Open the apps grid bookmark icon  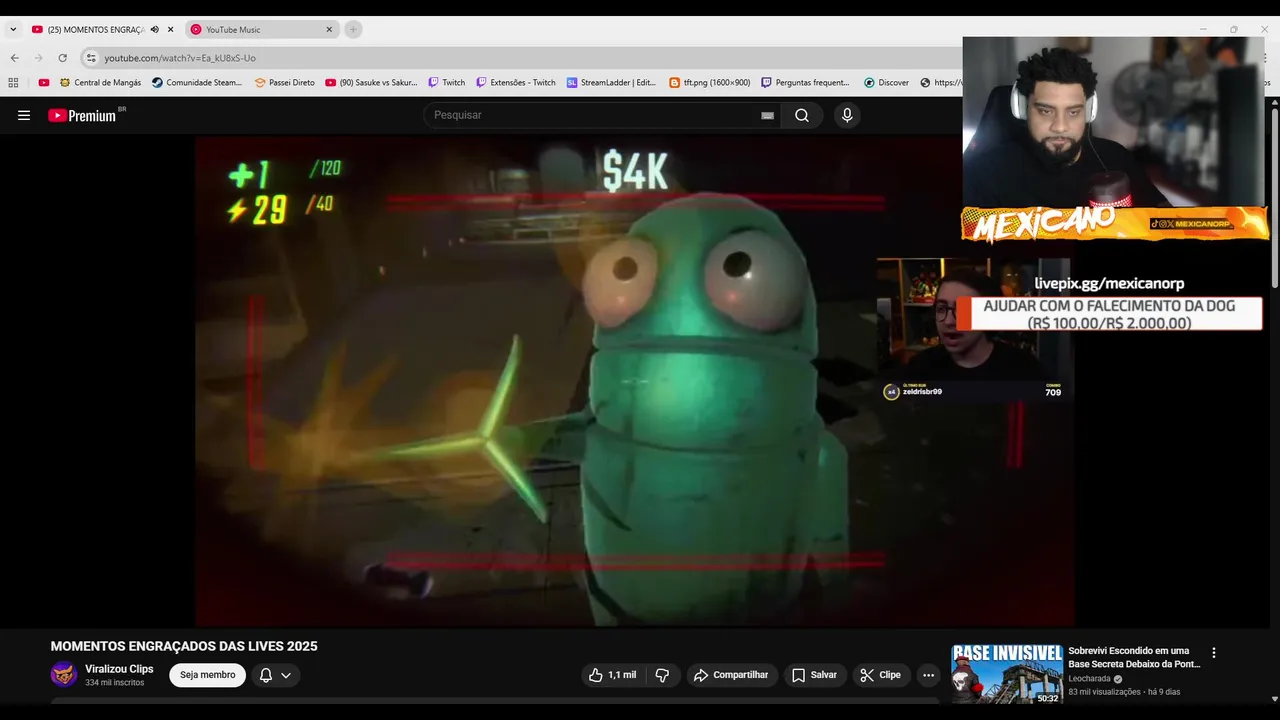13,83
